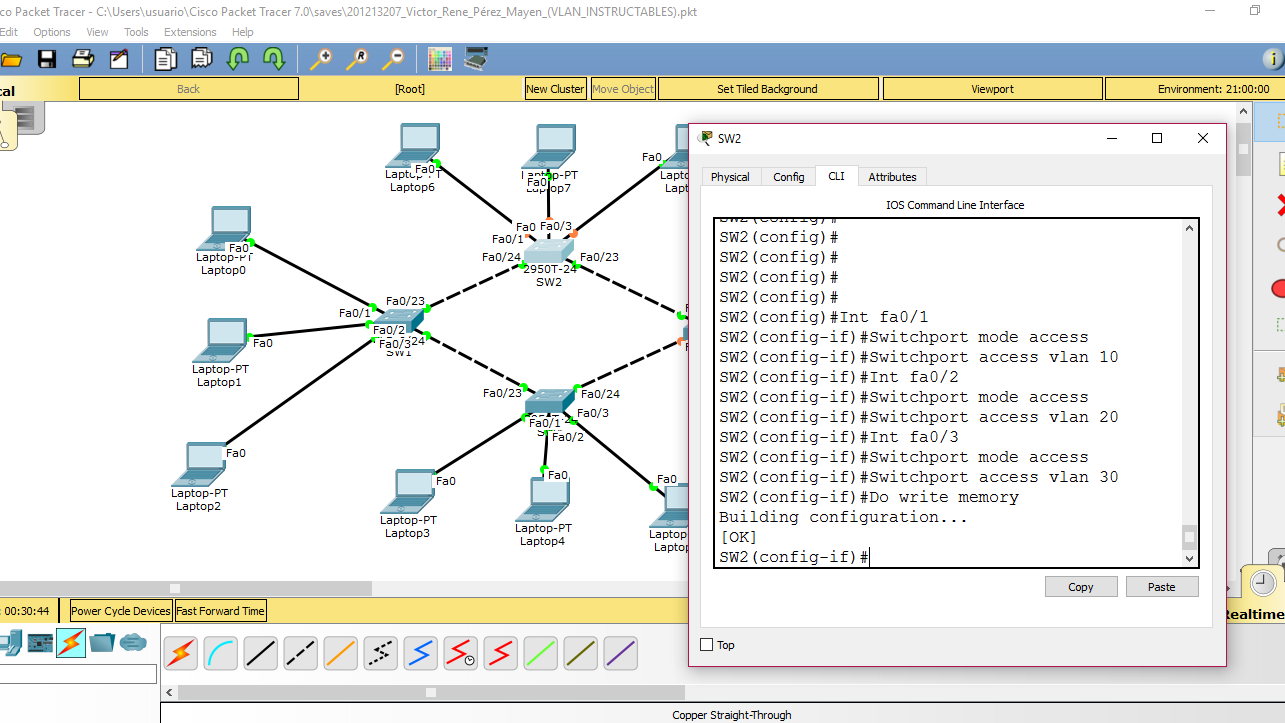The image size is (1285, 723).
Task: Click the [Root] navigation label
Action: pos(410,89)
